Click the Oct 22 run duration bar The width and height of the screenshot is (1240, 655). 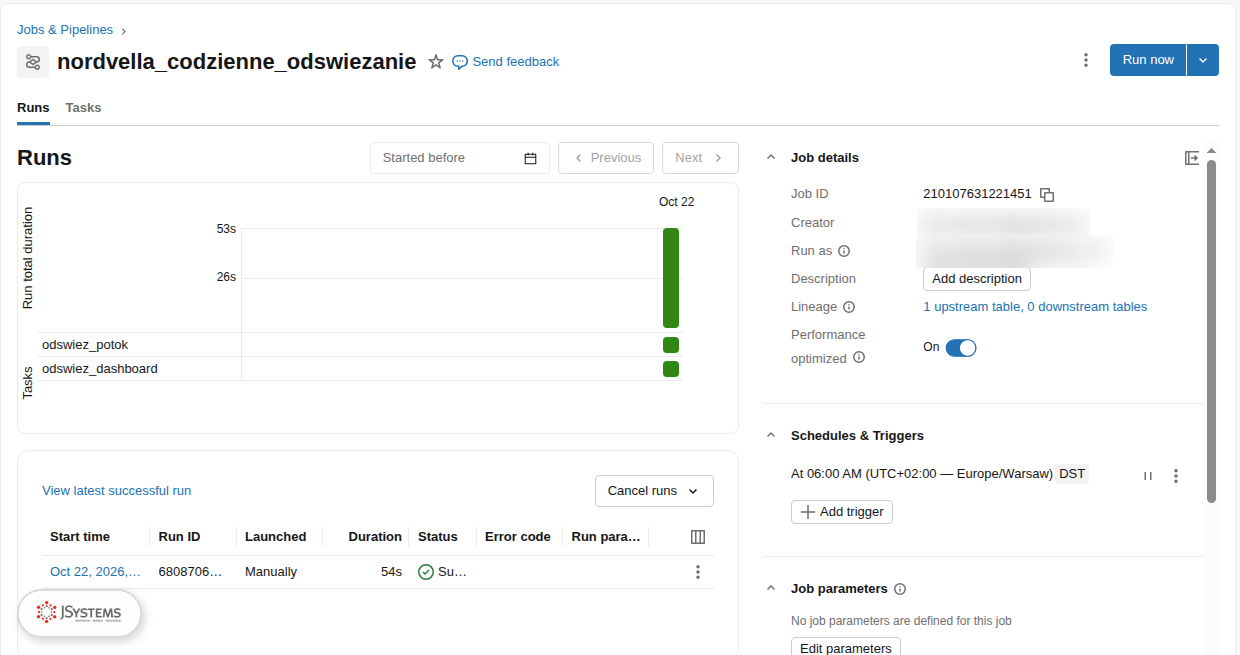click(x=671, y=278)
